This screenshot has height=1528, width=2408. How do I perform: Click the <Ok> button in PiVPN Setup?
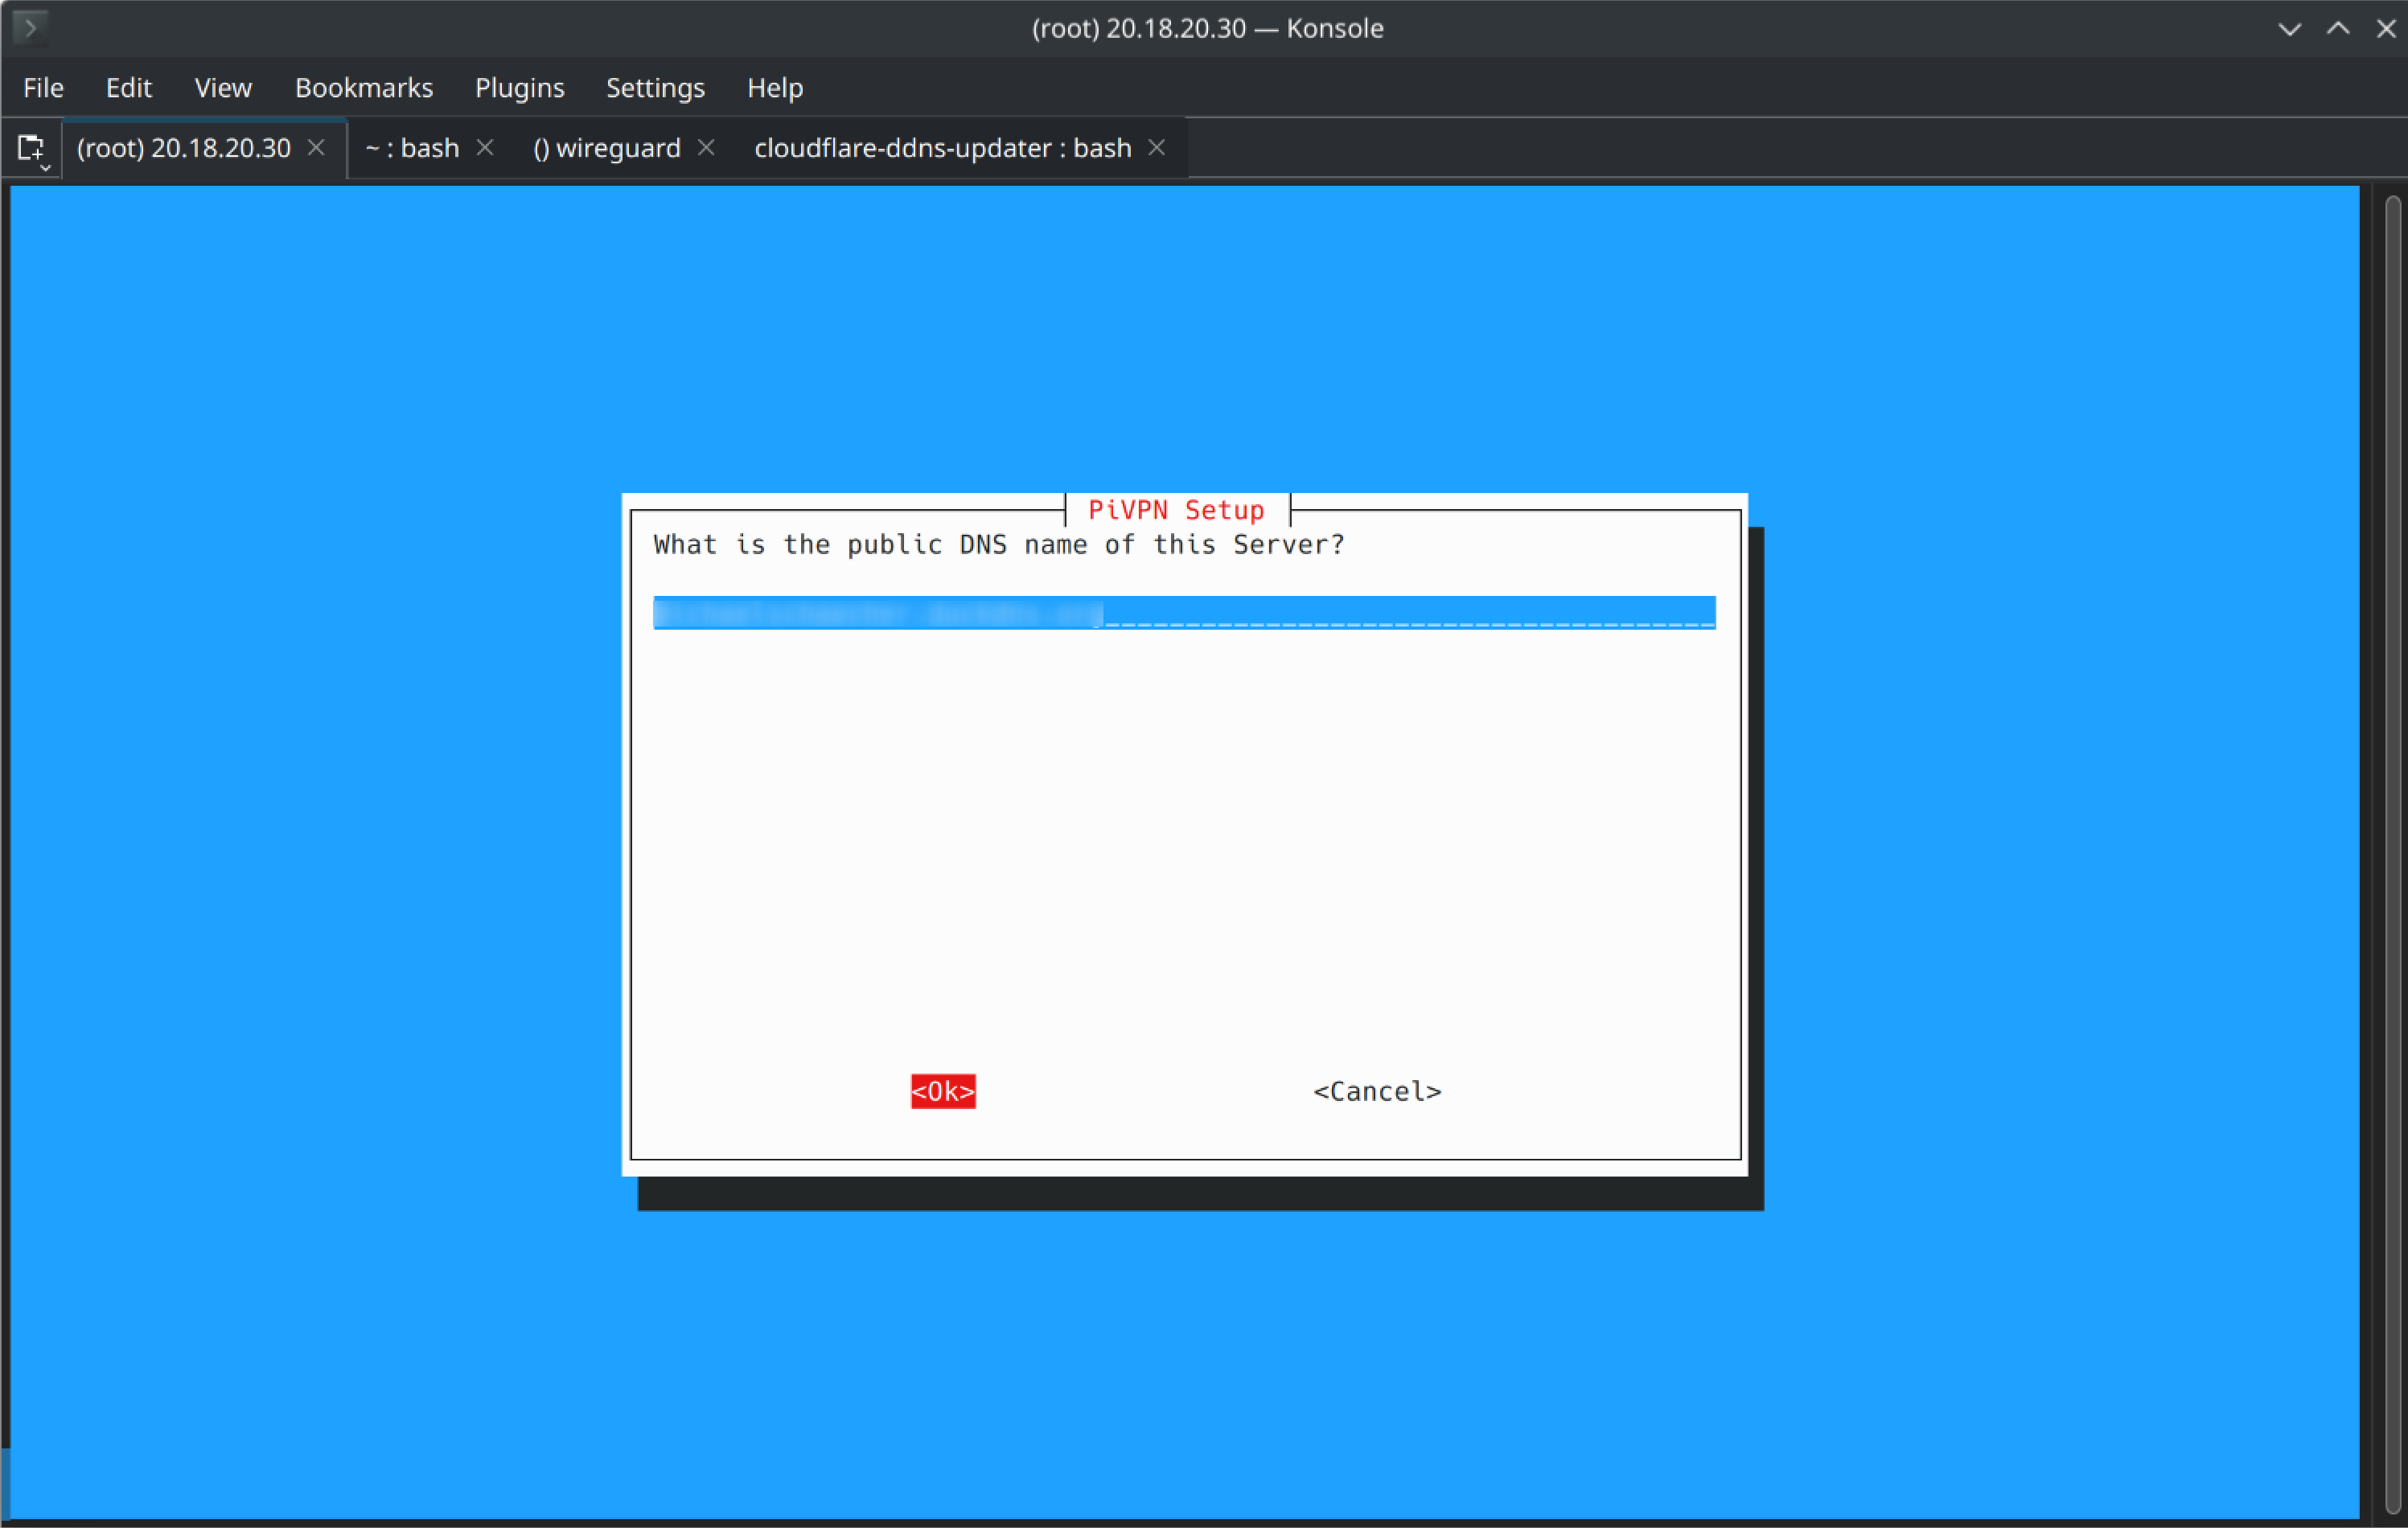point(943,1091)
